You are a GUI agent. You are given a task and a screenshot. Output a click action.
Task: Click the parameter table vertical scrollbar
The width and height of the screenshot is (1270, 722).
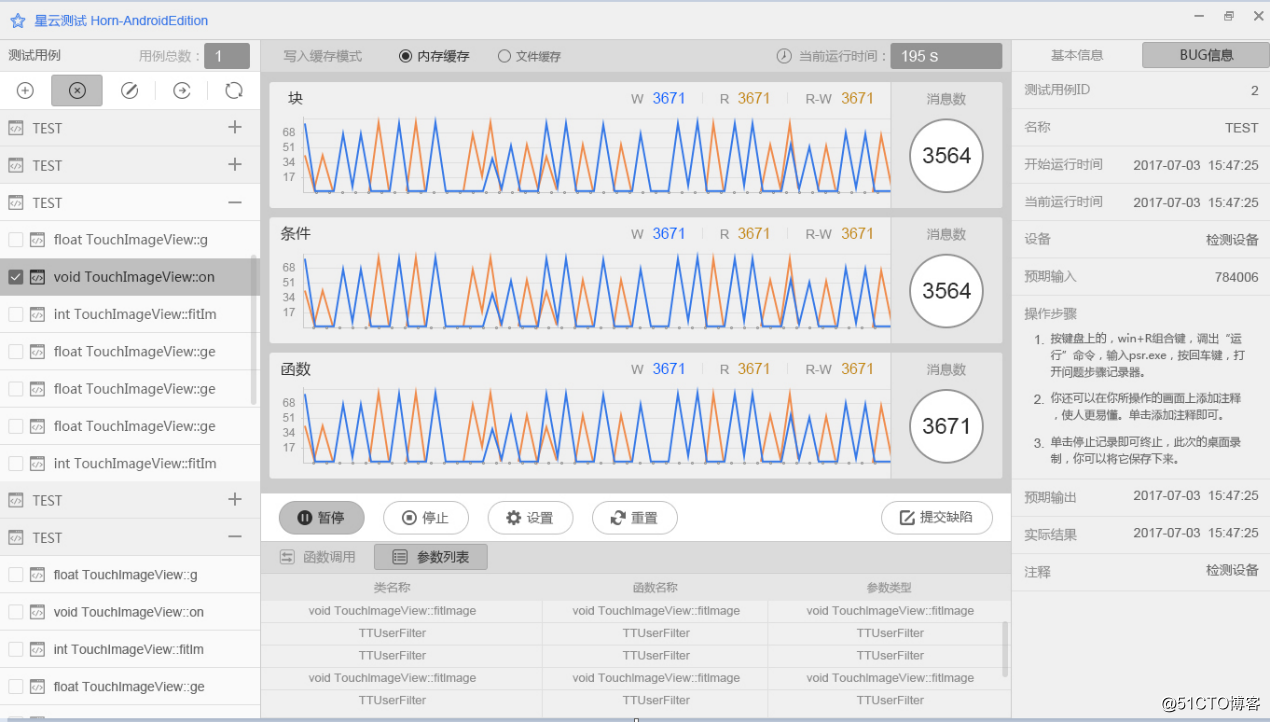tap(1005, 648)
